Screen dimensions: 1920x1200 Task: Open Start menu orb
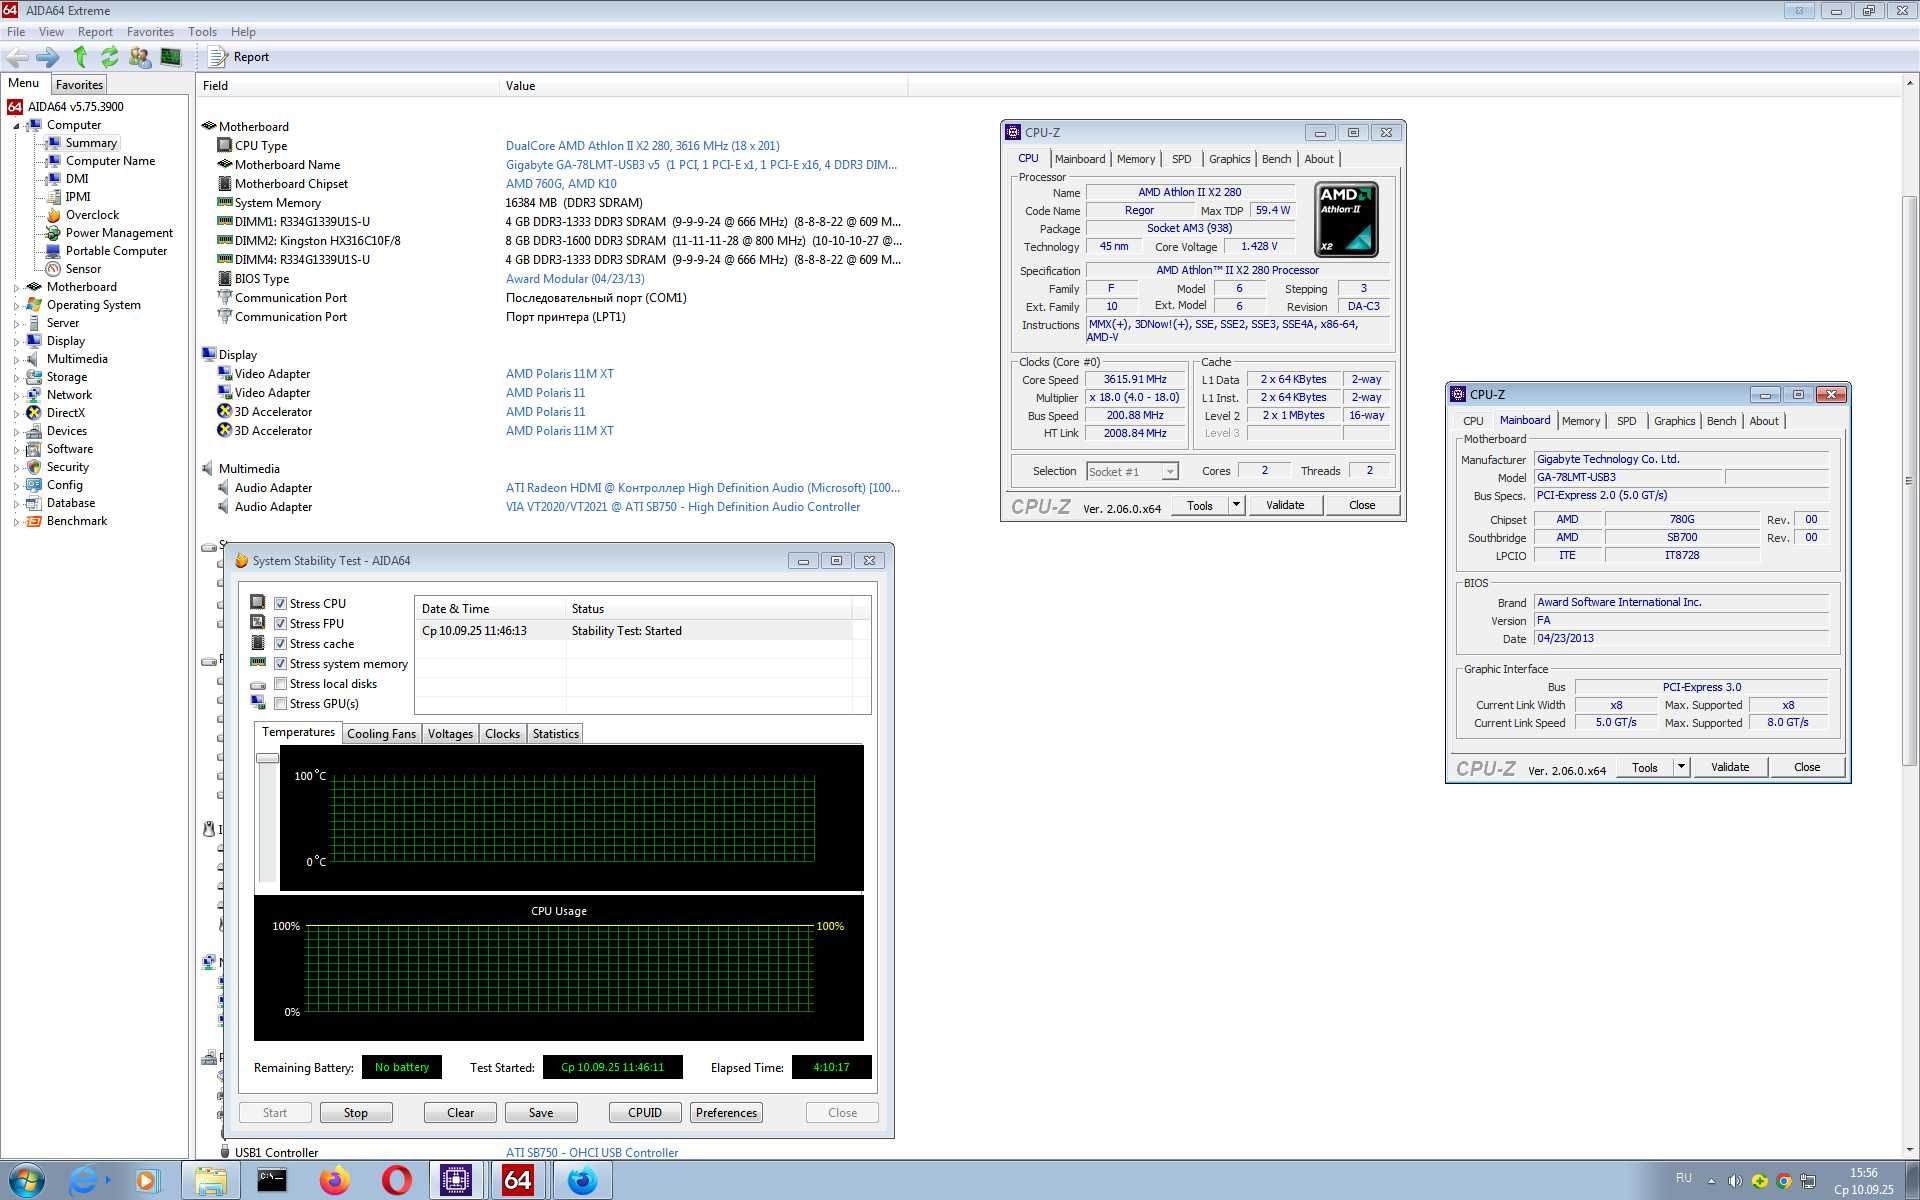[x=26, y=1181]
